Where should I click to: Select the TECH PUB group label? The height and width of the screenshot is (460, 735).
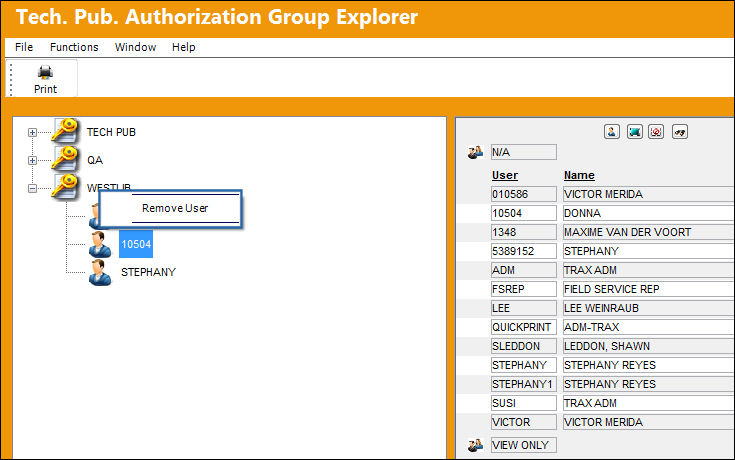(x=111, y=133)
